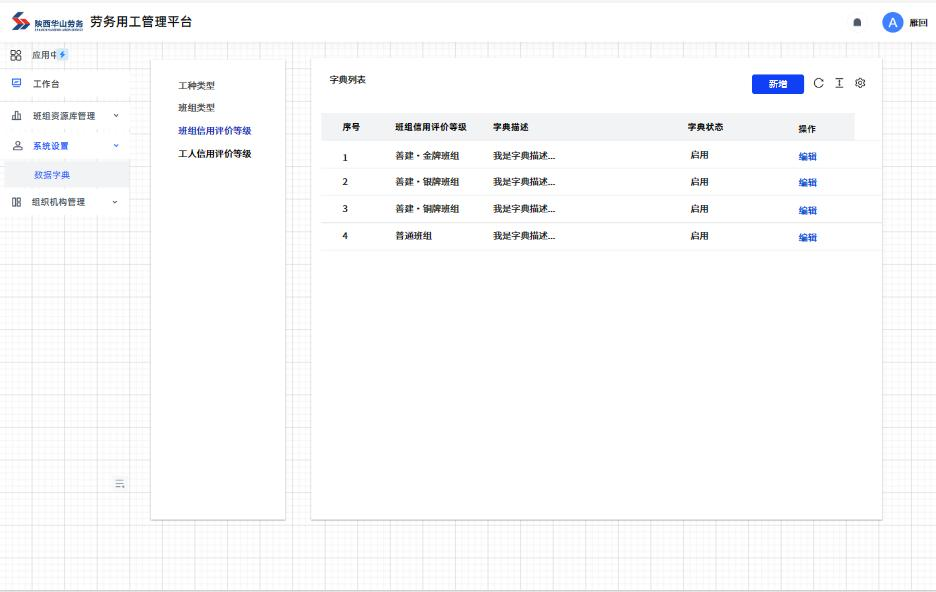Collapse the 系统设置 menu chevron

coord(116,146)
